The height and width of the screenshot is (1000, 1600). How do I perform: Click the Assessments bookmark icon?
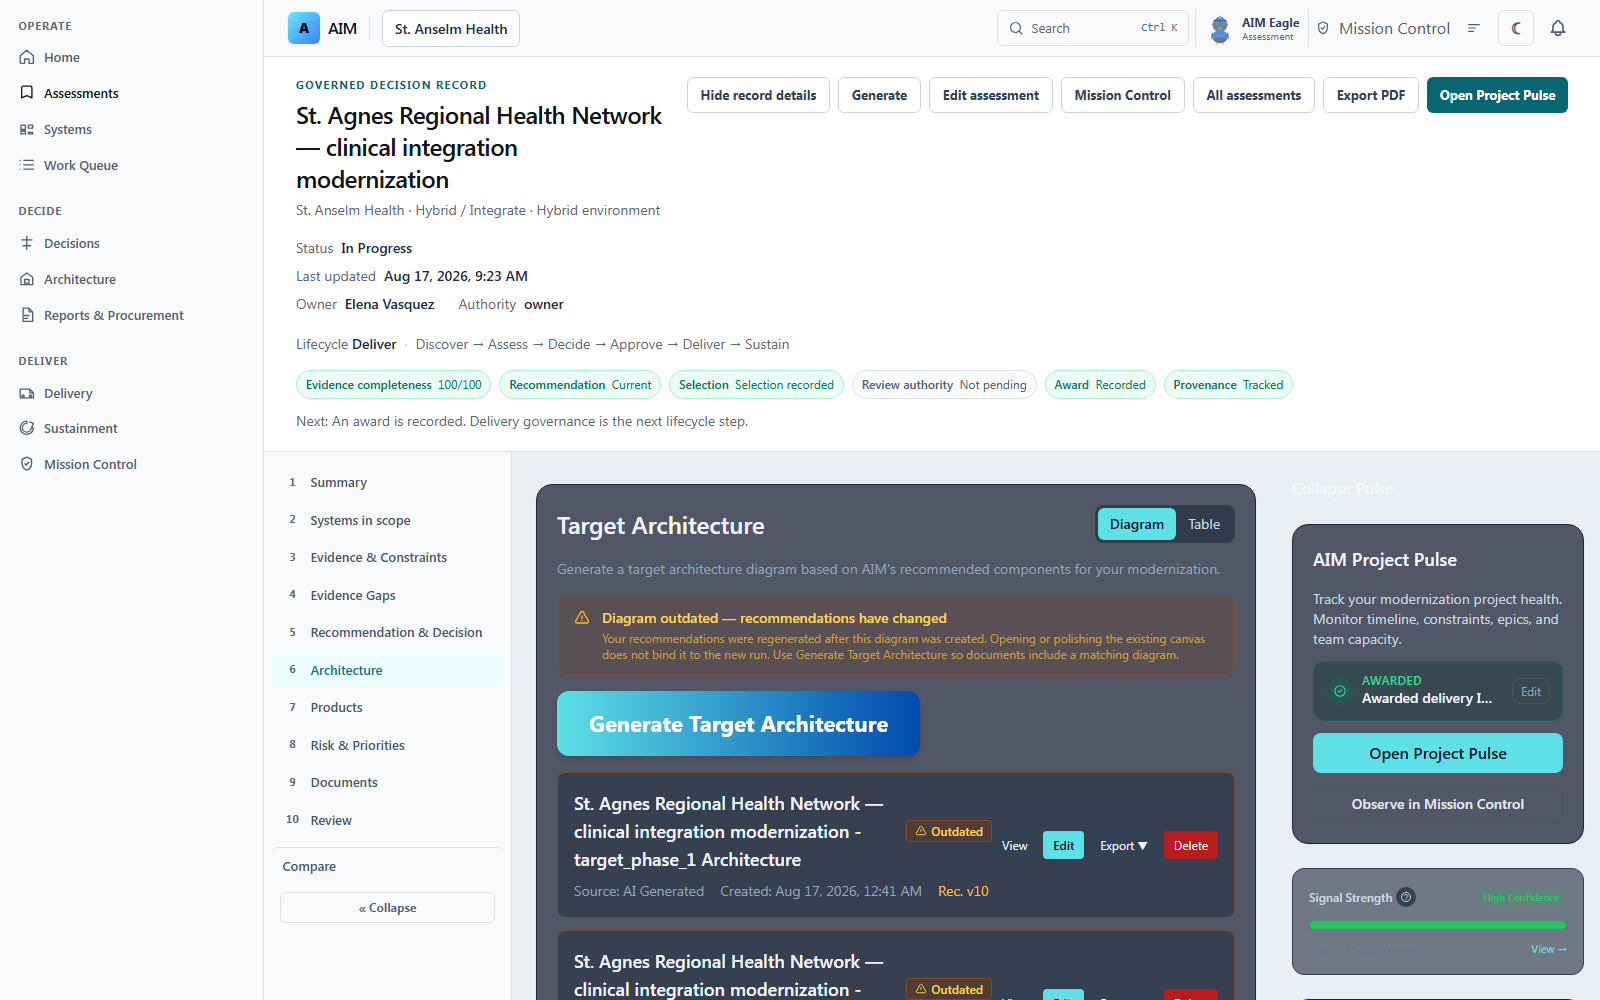(x=27, y=93)
